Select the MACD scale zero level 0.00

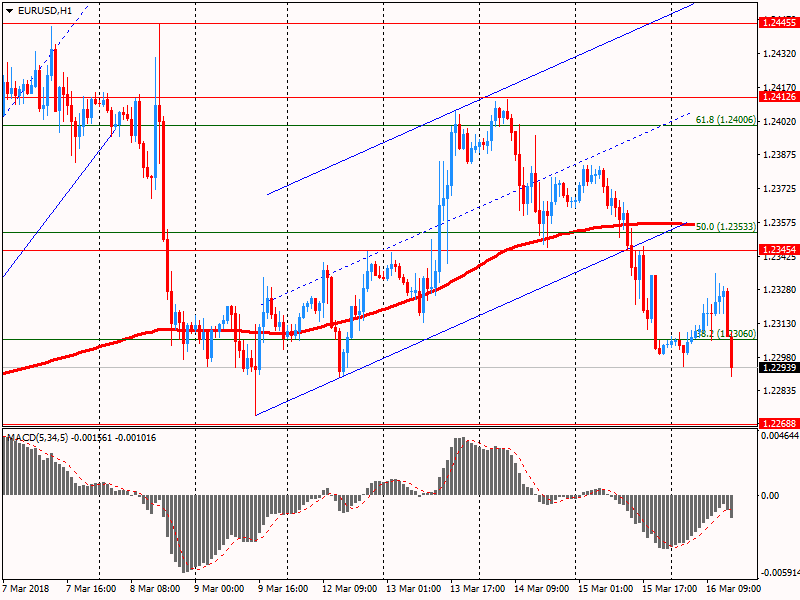click(770, 495)
